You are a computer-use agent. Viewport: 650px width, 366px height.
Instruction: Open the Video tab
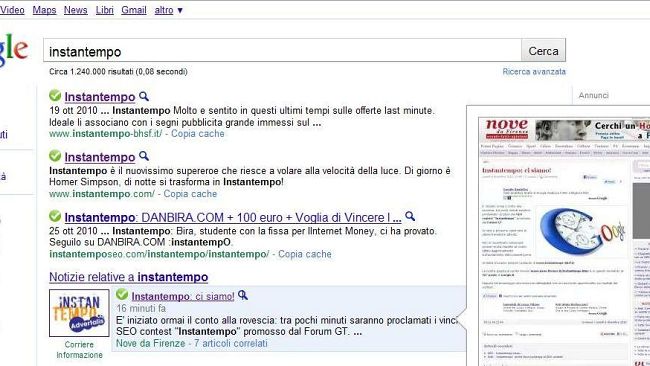[12, 10]
